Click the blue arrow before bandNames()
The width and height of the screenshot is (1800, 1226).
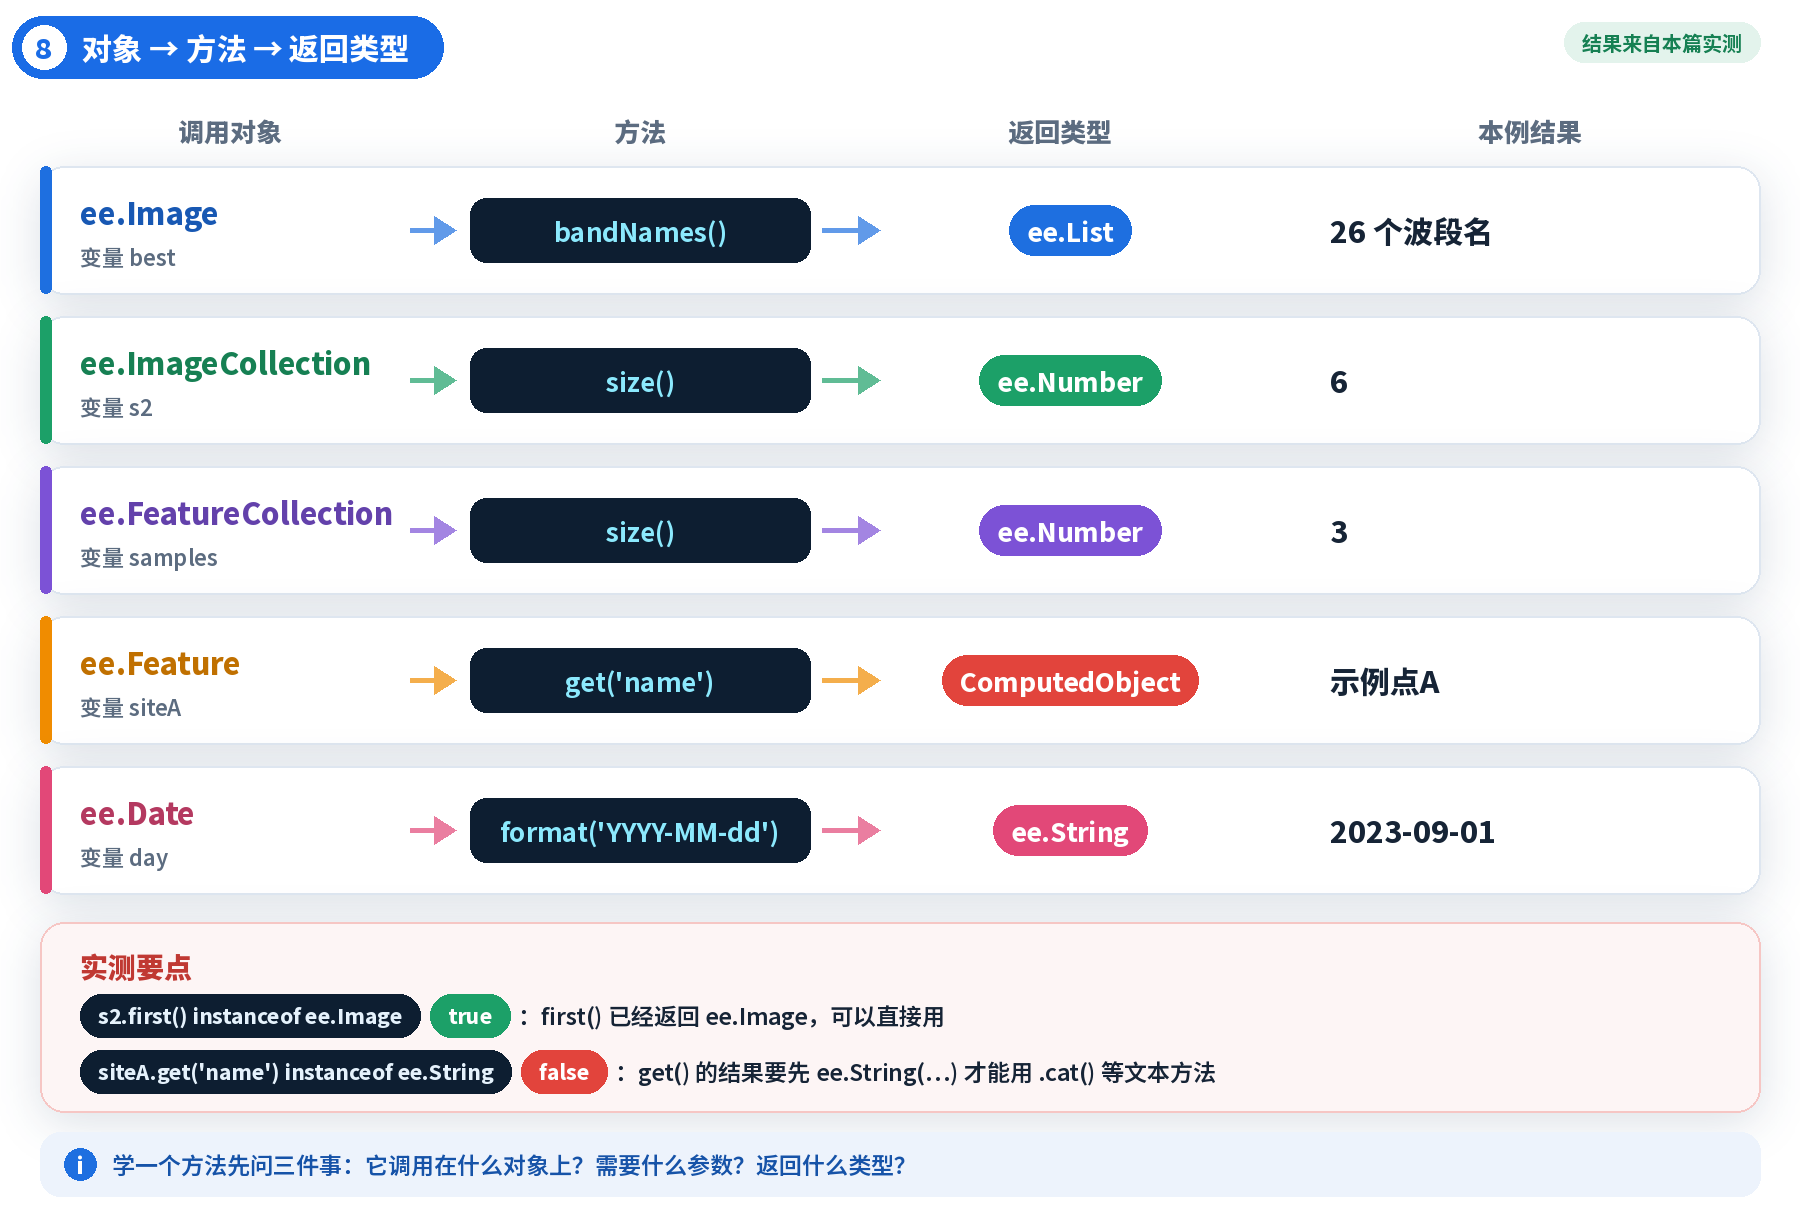433,231
